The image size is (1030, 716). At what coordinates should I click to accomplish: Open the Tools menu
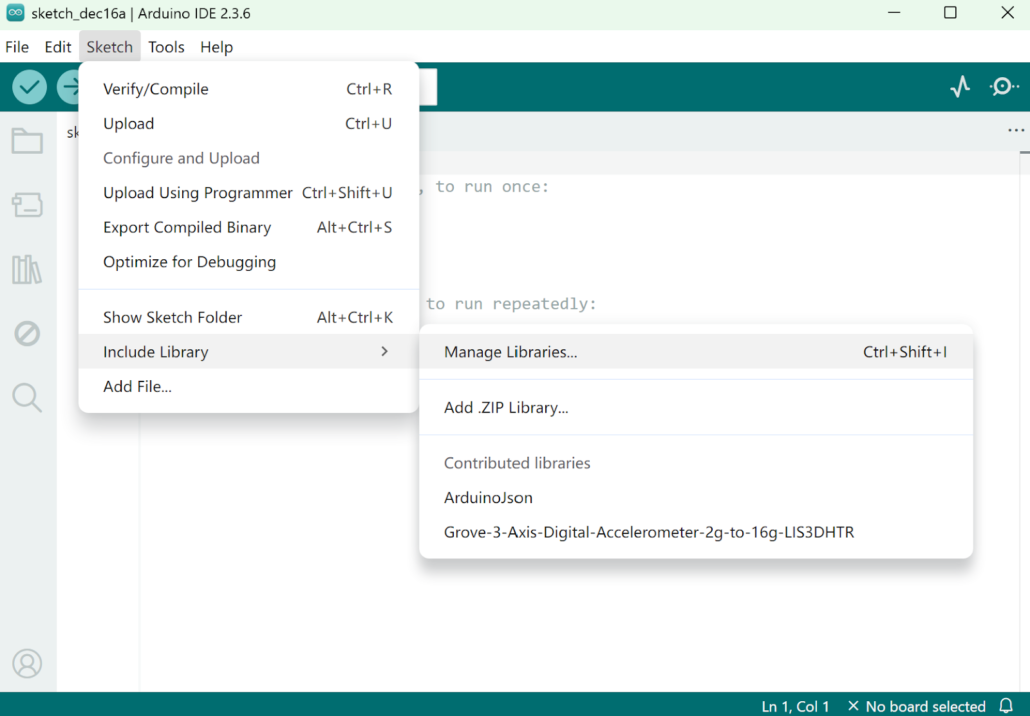pos(166,46)
